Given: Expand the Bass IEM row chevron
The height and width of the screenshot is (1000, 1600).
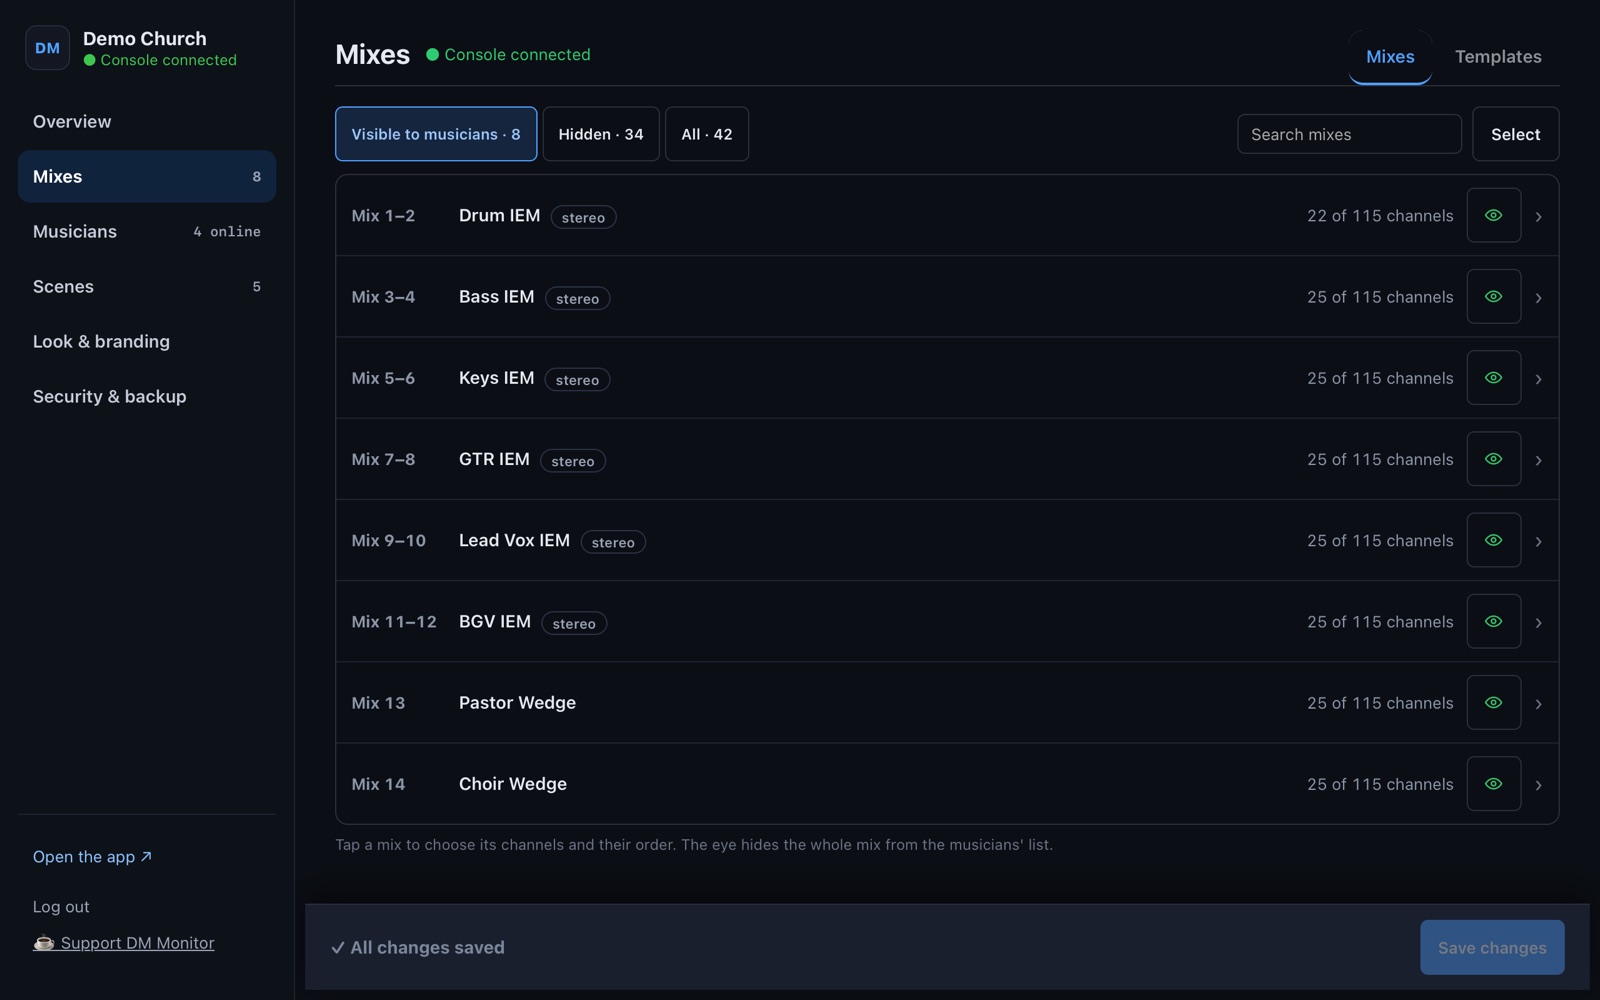Looking at the screenshot, I should 1538,297.
